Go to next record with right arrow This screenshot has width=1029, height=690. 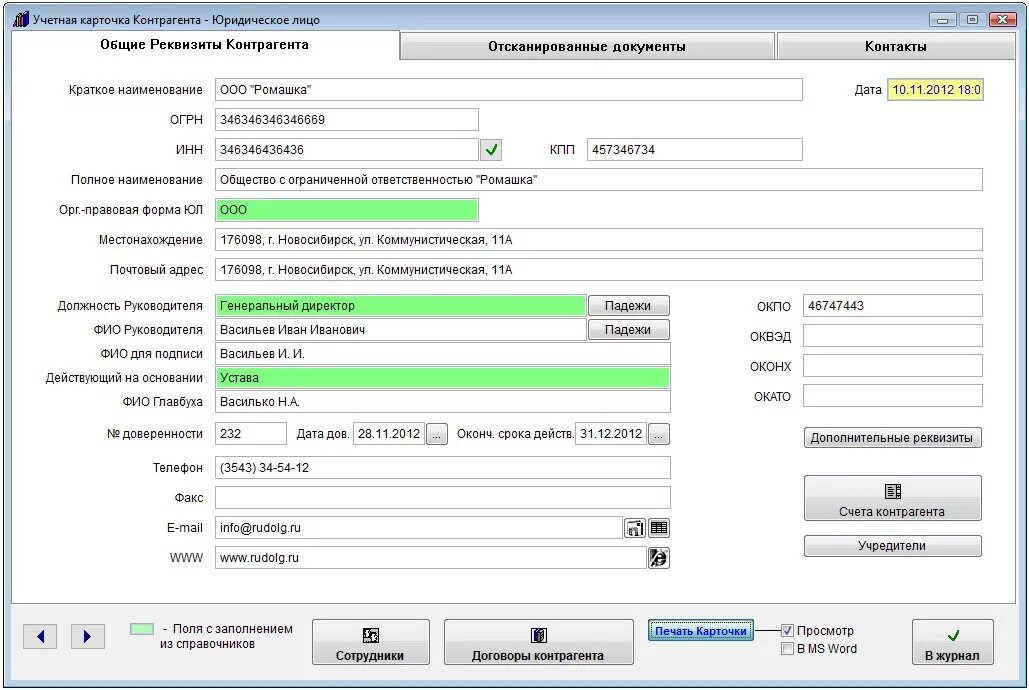point(87,636)
